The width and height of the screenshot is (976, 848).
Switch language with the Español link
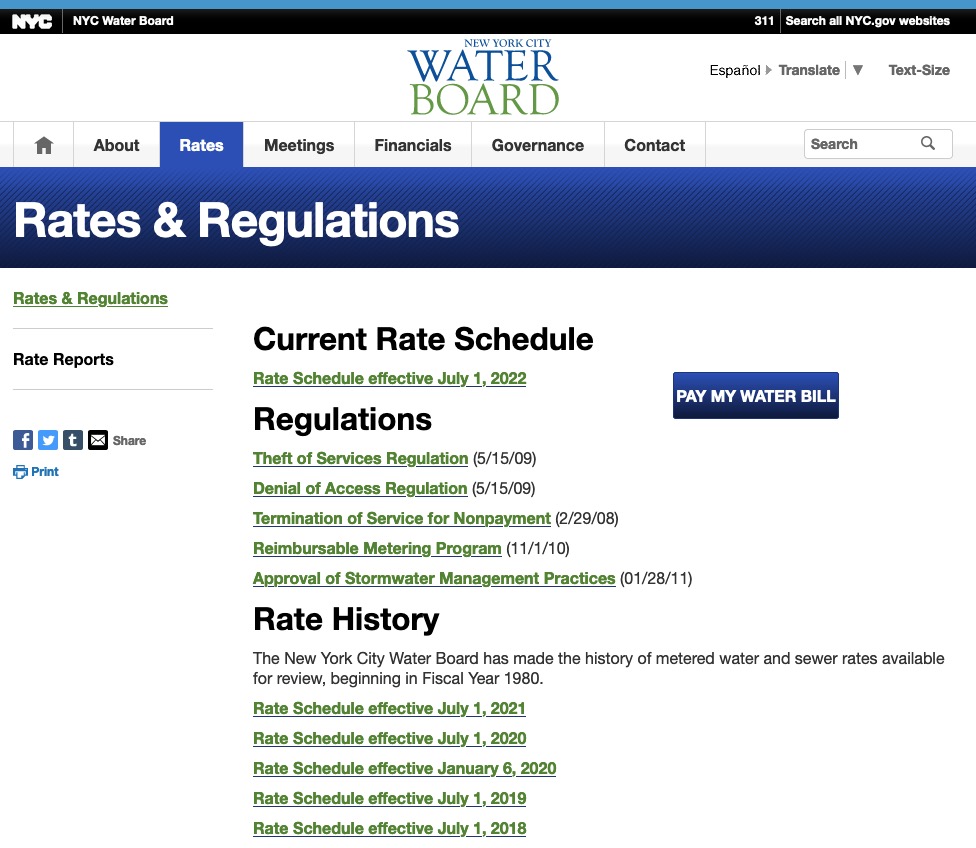point(735,70)
